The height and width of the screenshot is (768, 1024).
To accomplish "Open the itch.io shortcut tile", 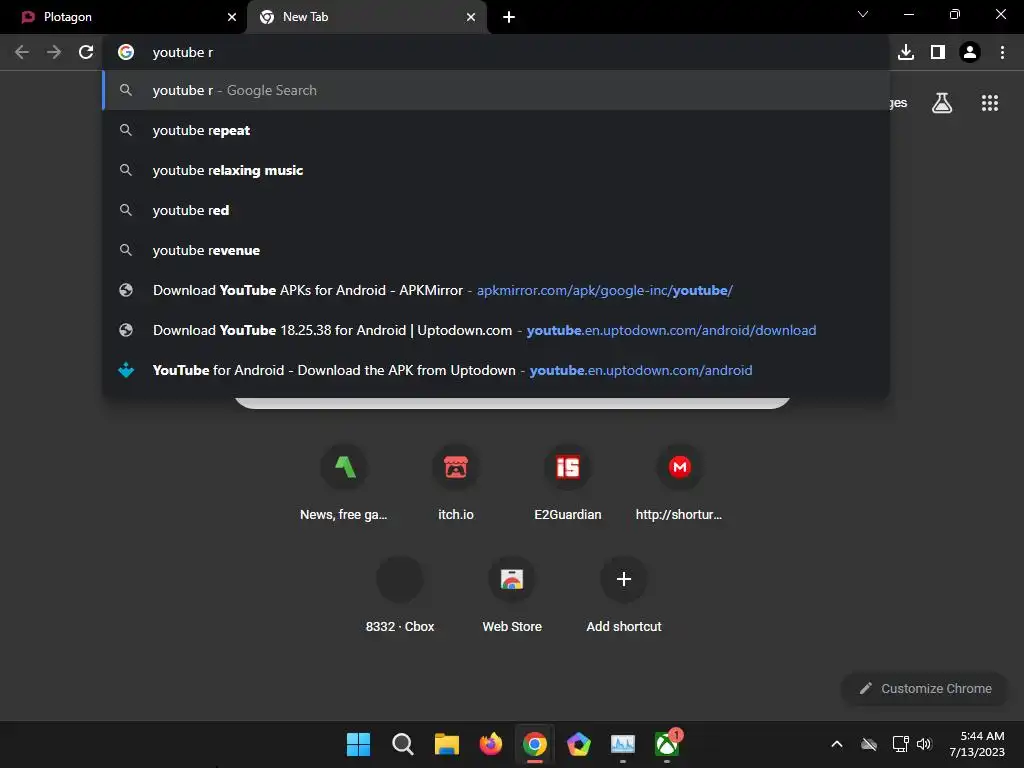I will [x=456, y=483].
